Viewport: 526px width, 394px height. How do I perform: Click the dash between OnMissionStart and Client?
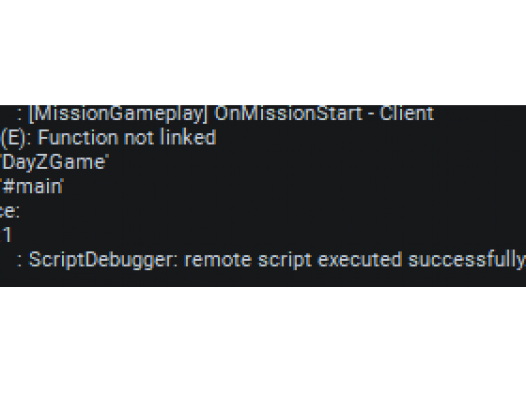point(371,115)
